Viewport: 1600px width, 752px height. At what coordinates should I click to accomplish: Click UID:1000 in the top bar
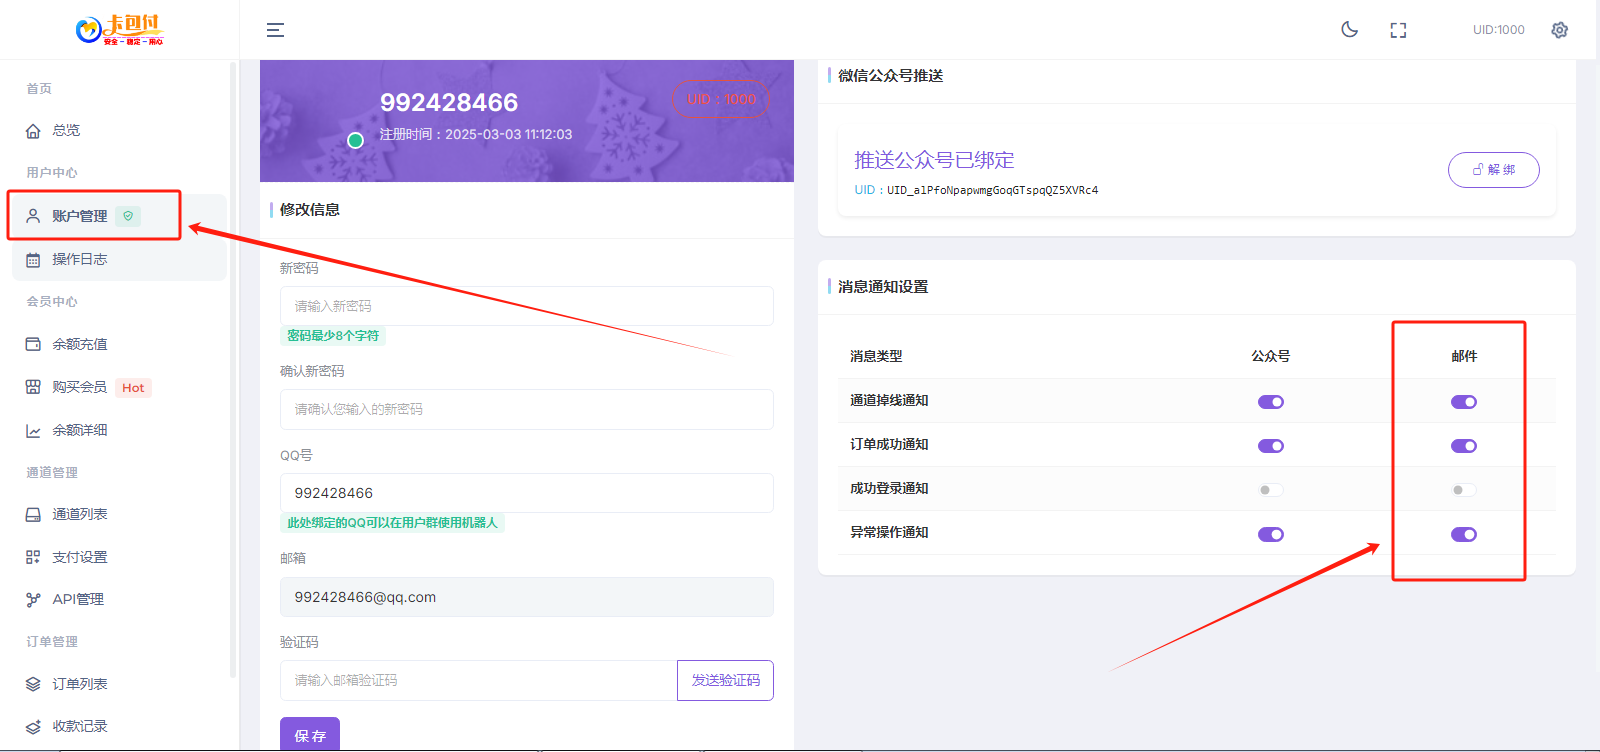pyautogui.click(x=1498, y=30)
